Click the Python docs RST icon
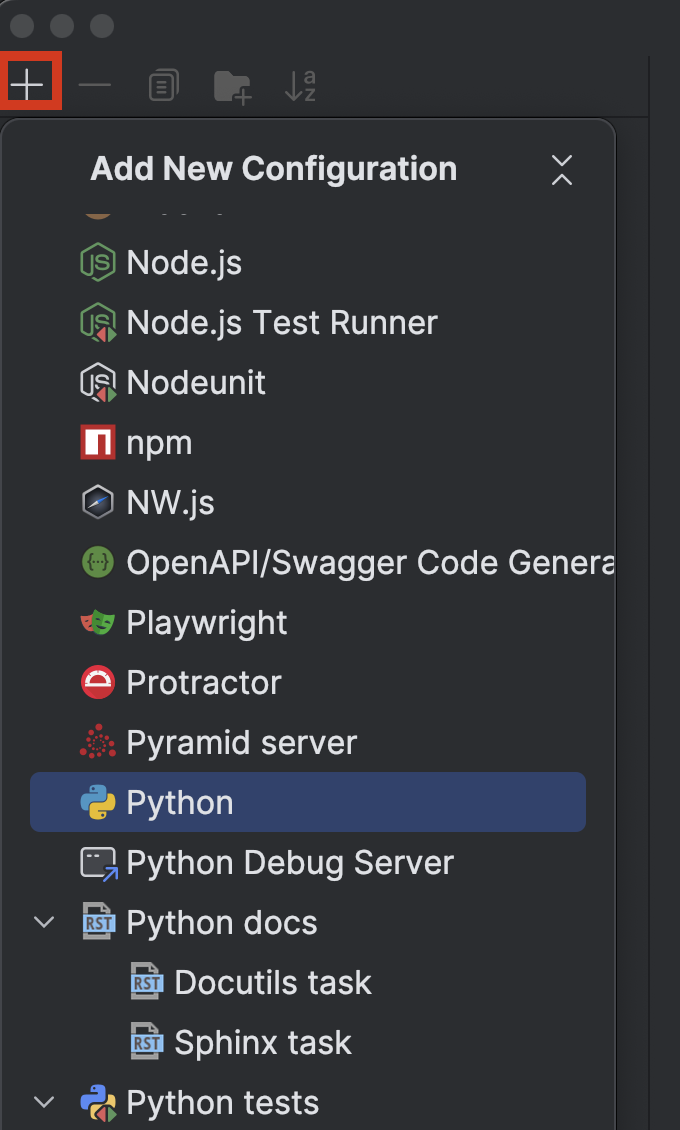This screenshot has height=1130, width=680. coord(98,922)
